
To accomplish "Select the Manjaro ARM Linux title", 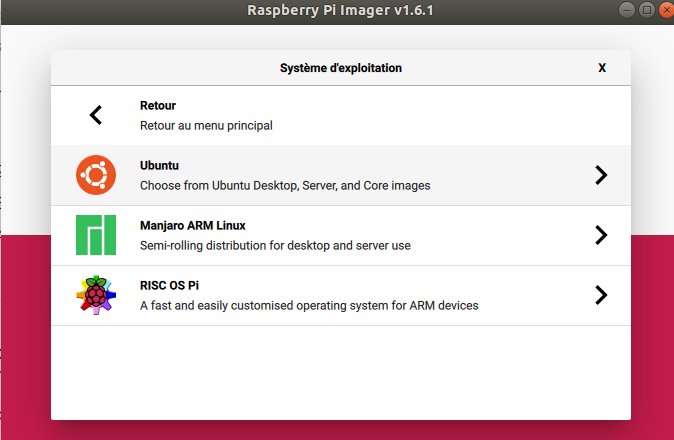I will [193, 226].
